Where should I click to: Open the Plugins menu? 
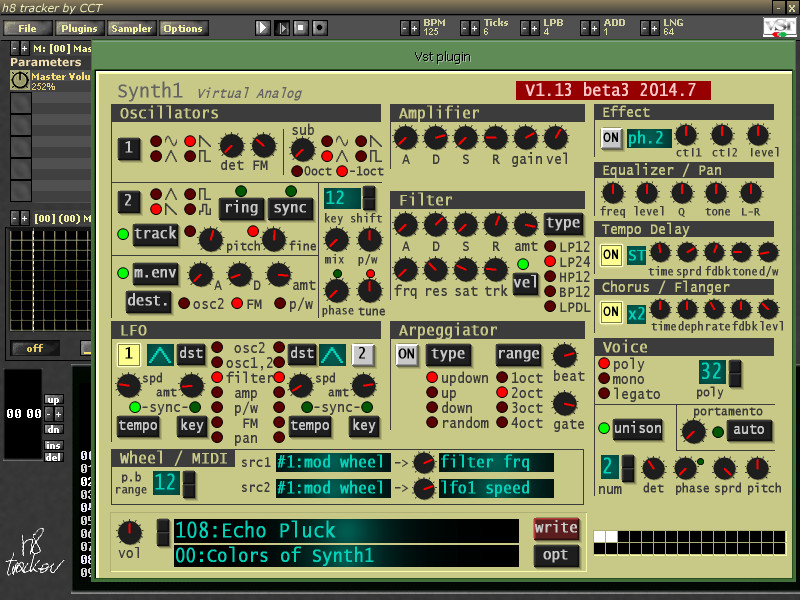[80, 29]
